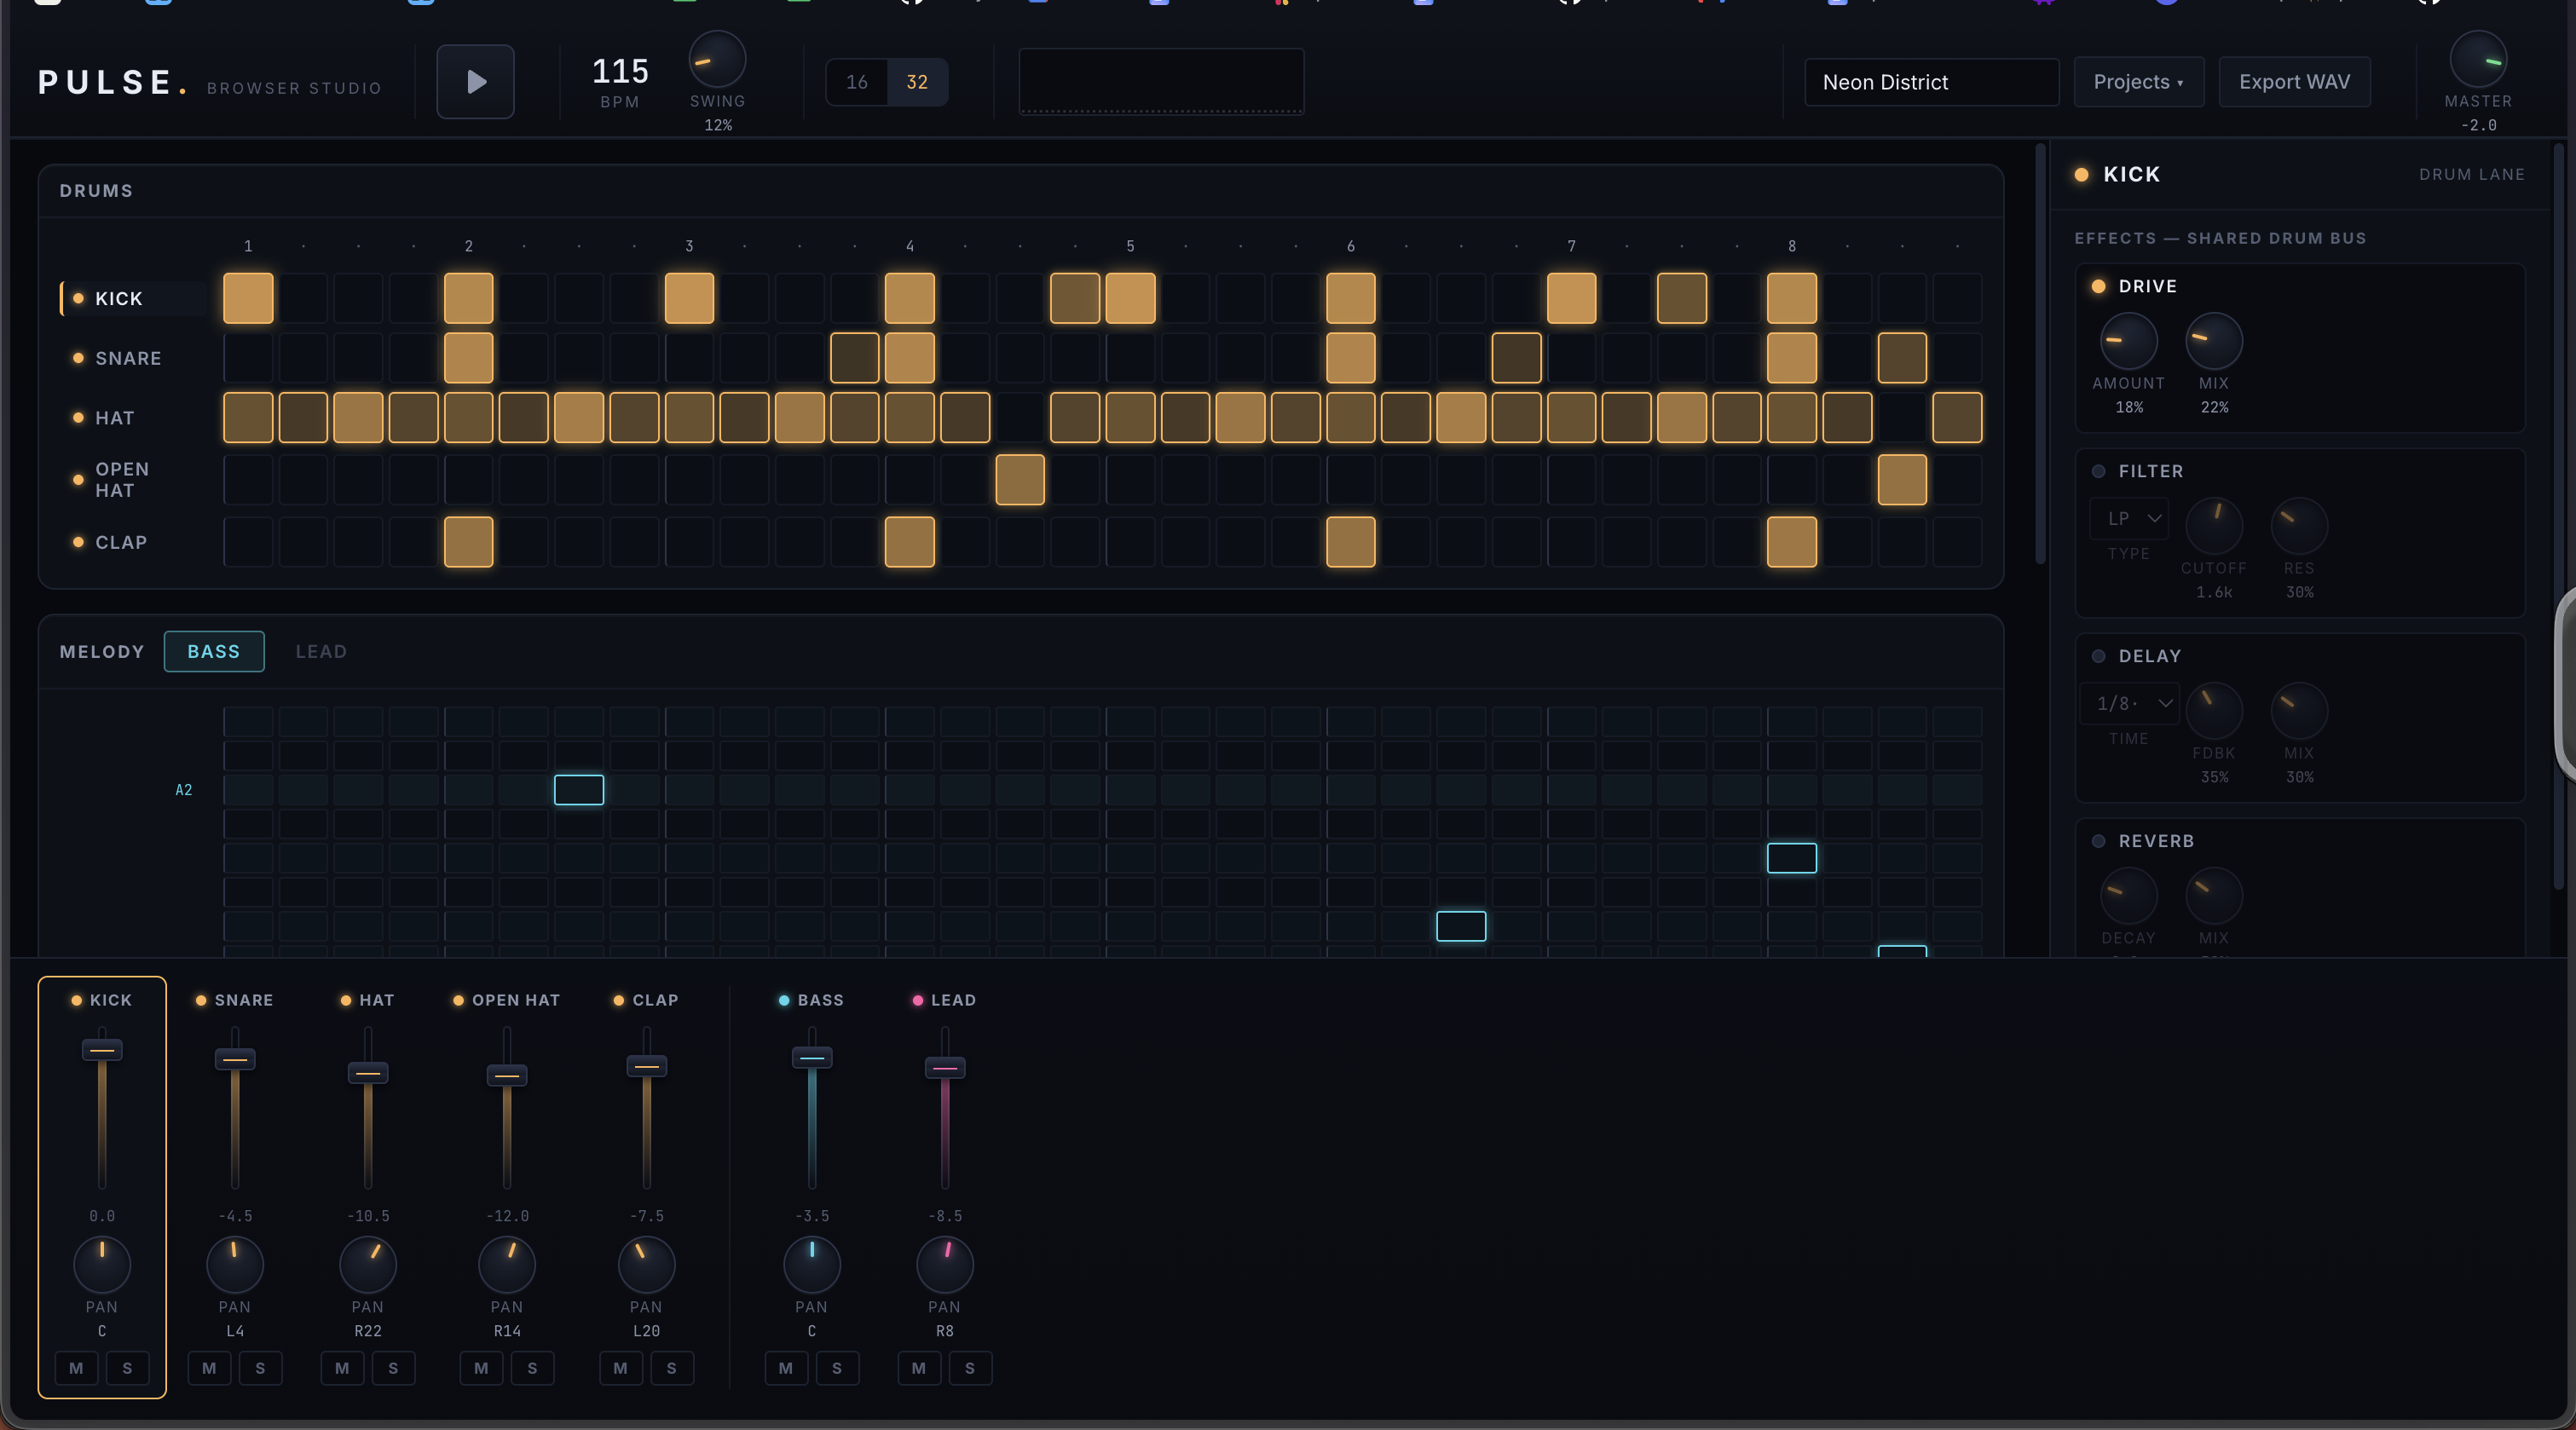Adjust the Kick channel pan knob

tap(102, 1265)
